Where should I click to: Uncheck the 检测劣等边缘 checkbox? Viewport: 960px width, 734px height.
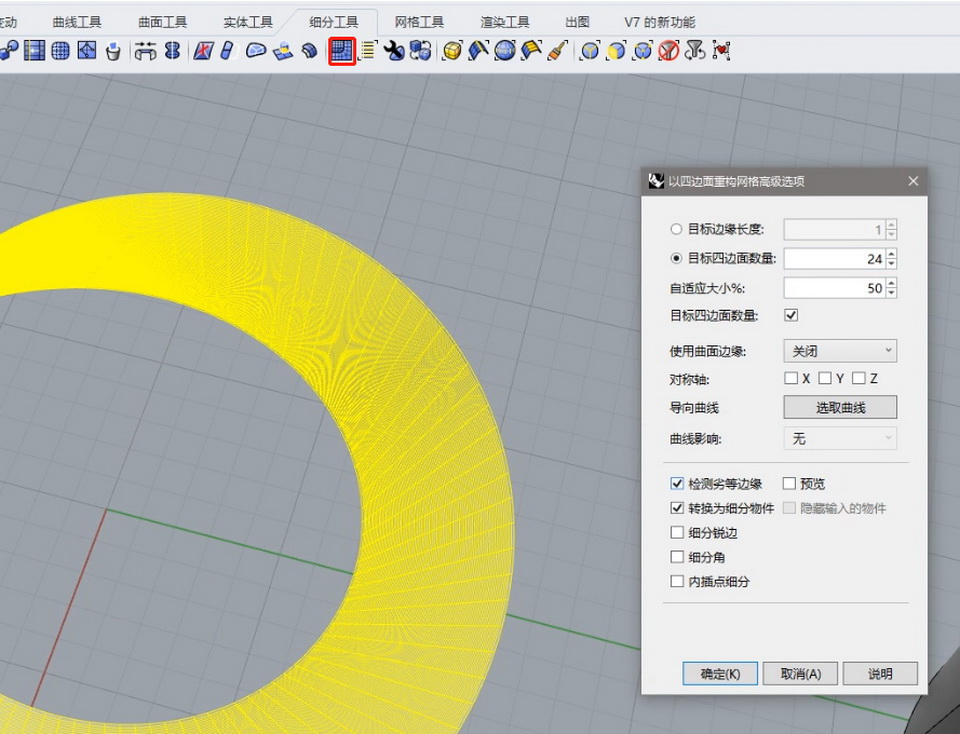click(x=677, y=484)
